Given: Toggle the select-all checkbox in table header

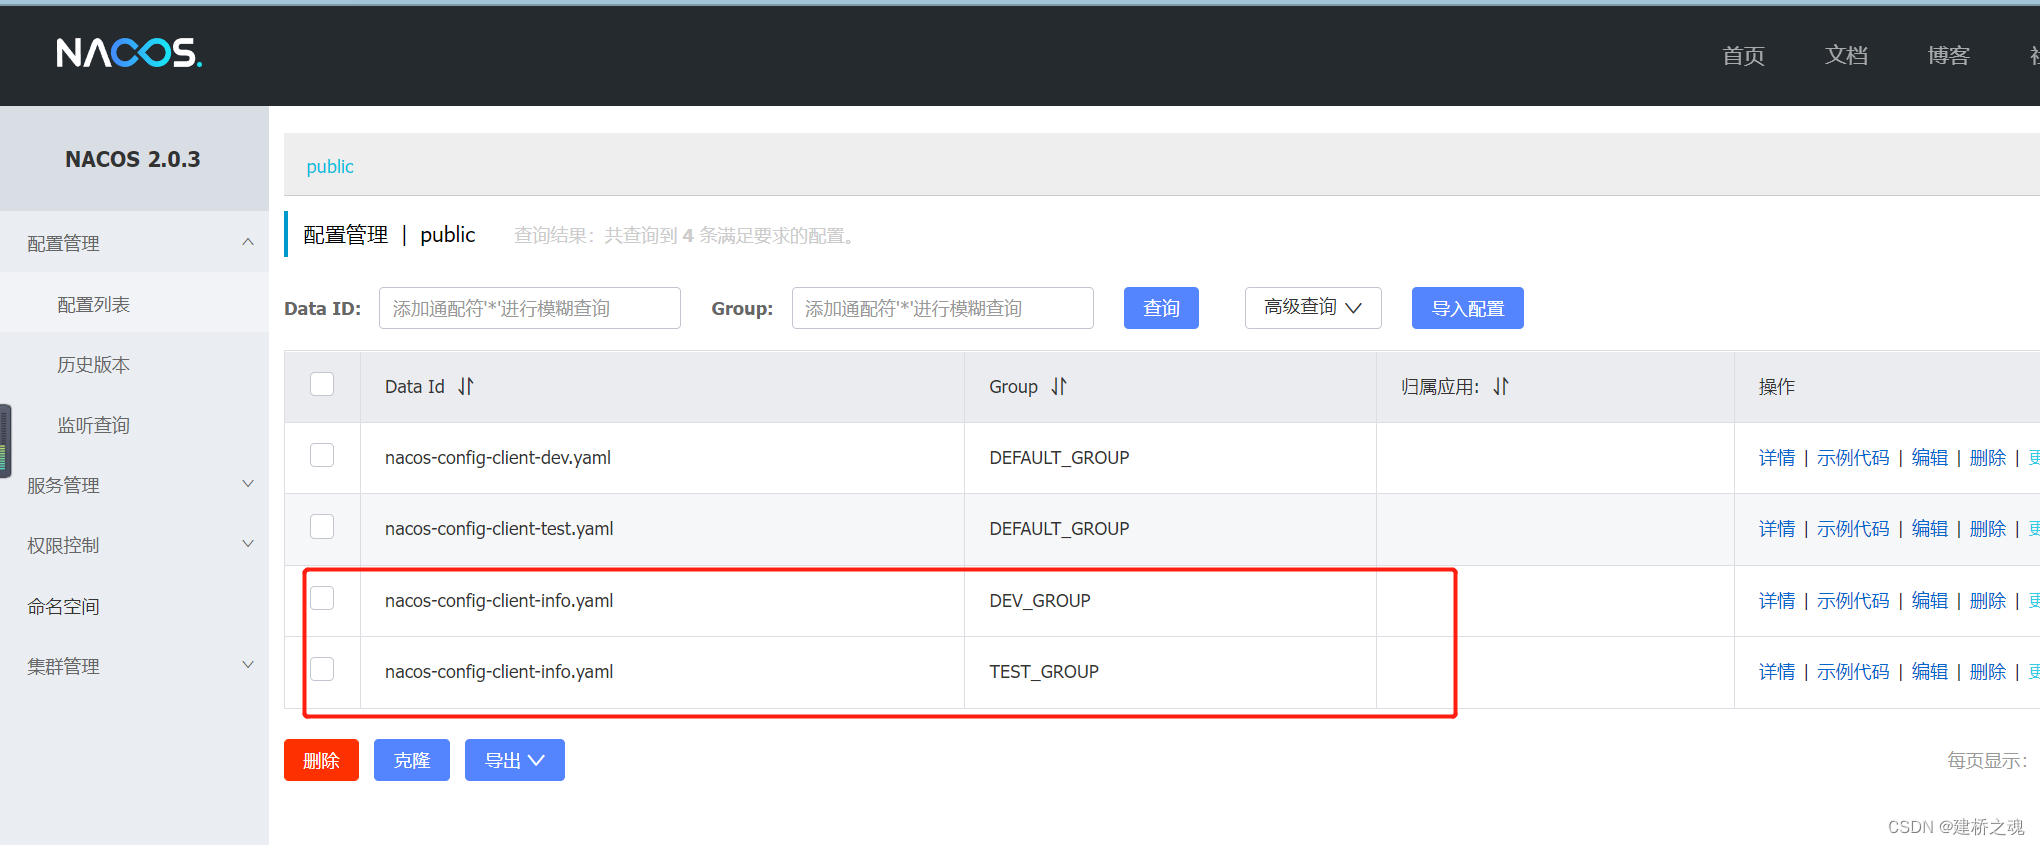Looking at the screenshot, I should (x=322, y=385).
